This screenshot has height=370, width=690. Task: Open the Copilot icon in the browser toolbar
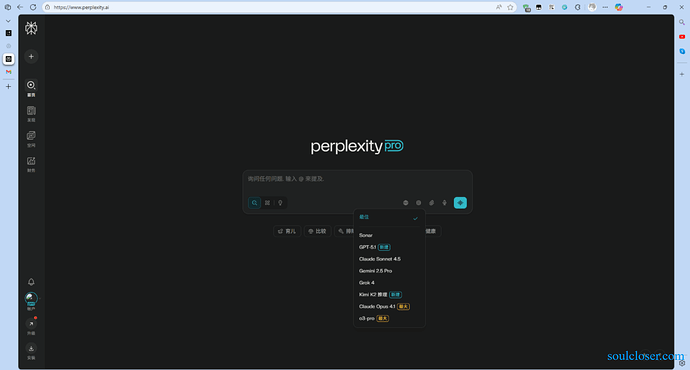619,7
